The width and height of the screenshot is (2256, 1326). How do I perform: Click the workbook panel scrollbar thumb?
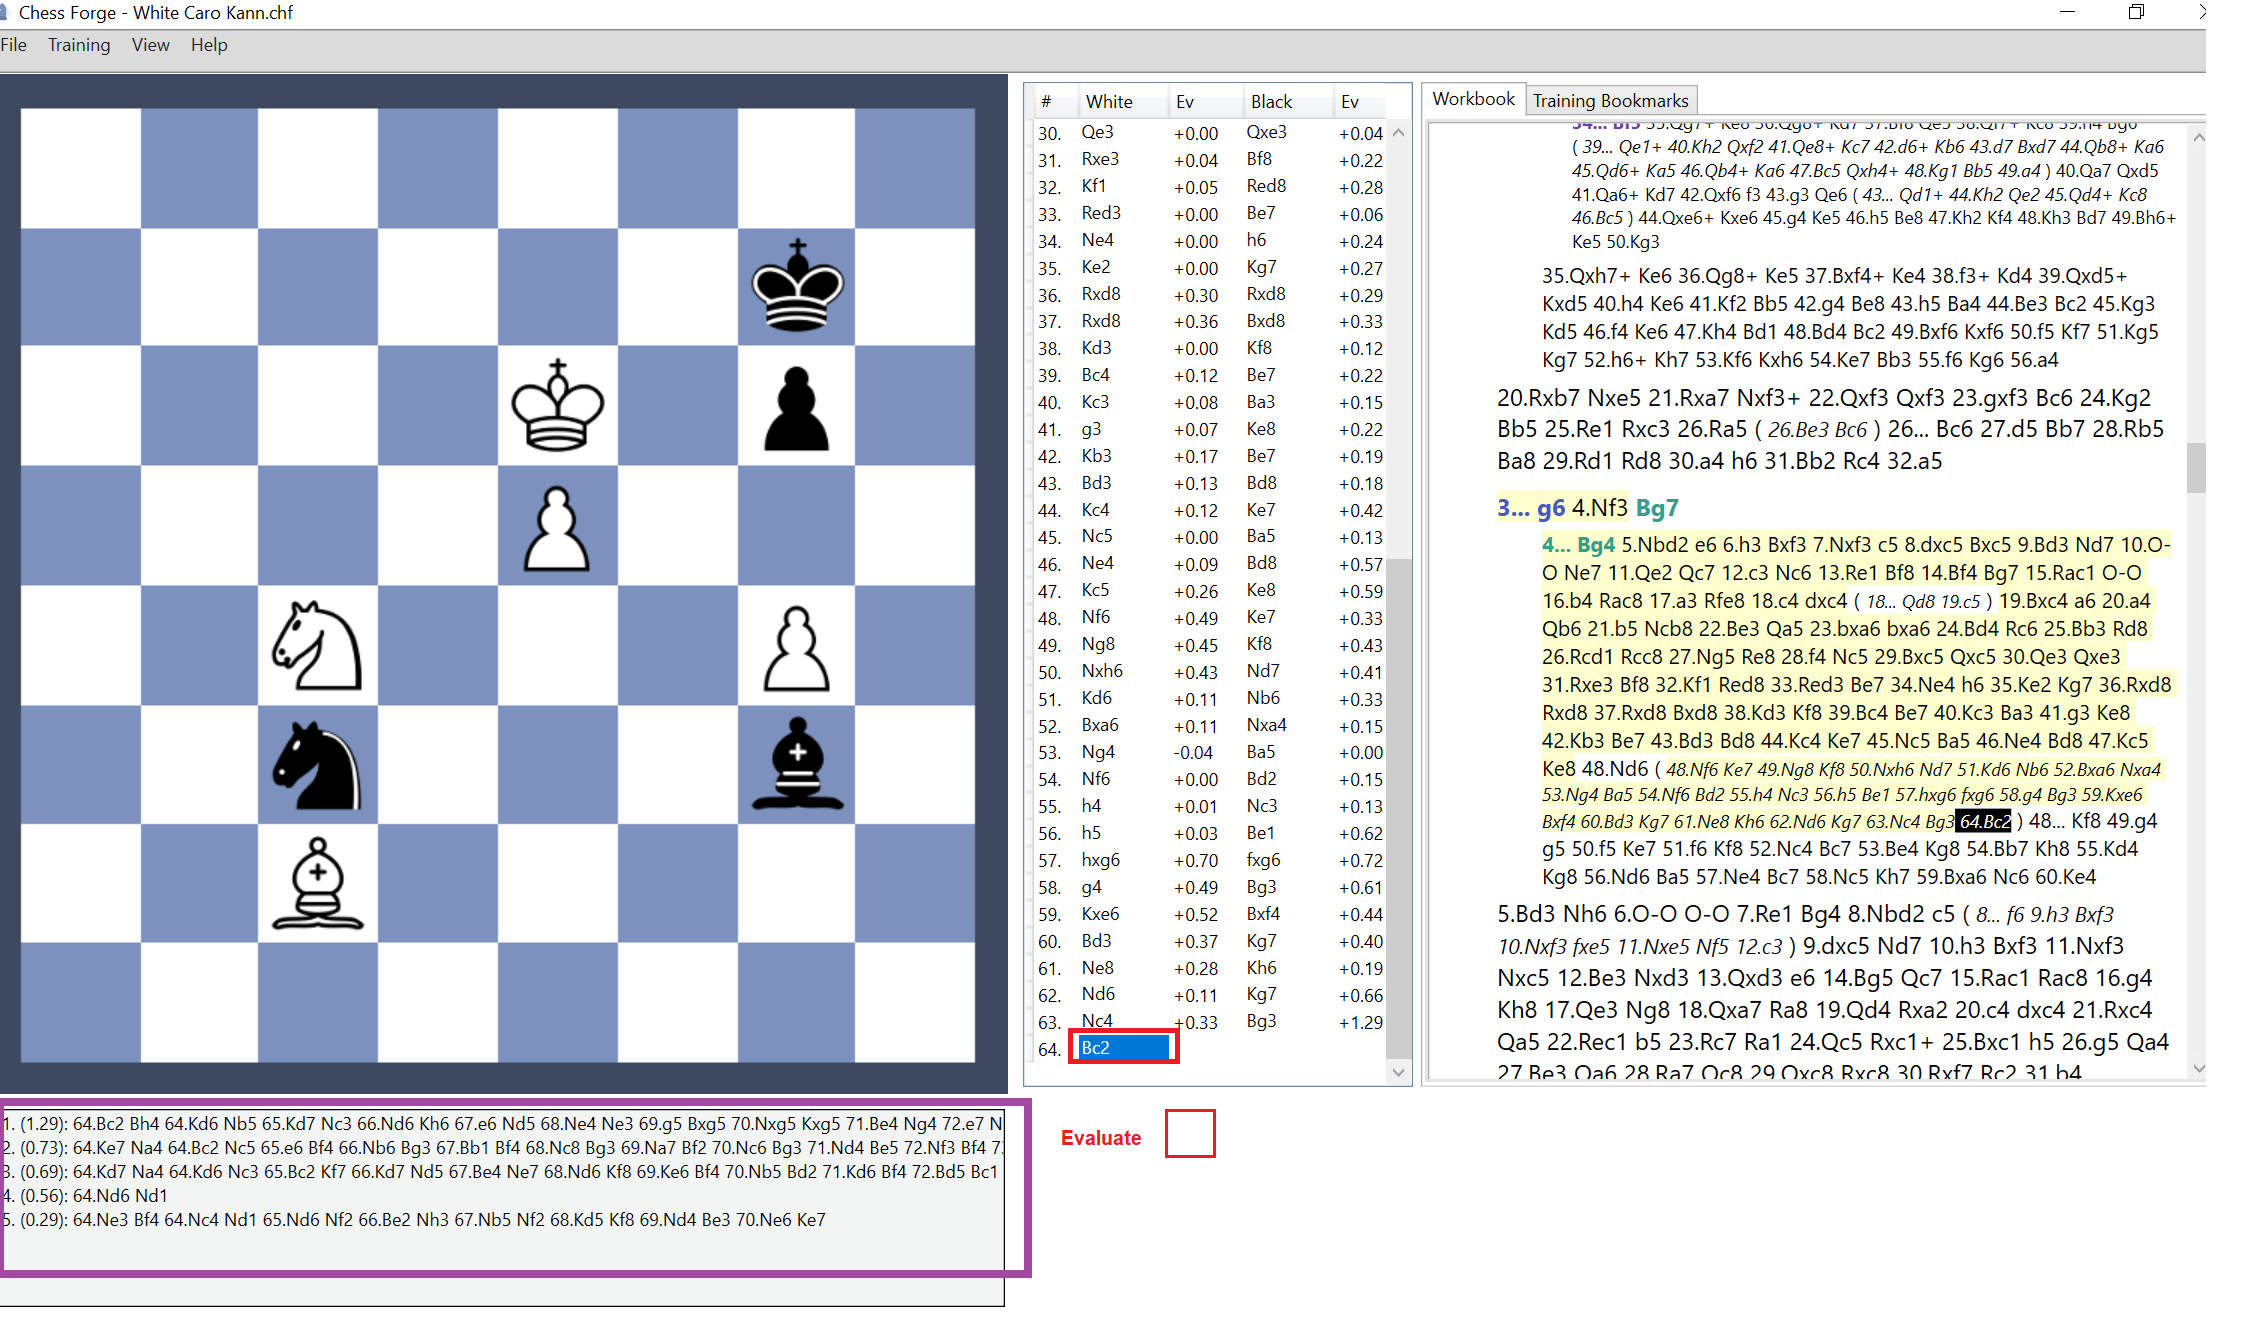point(2197,465)
